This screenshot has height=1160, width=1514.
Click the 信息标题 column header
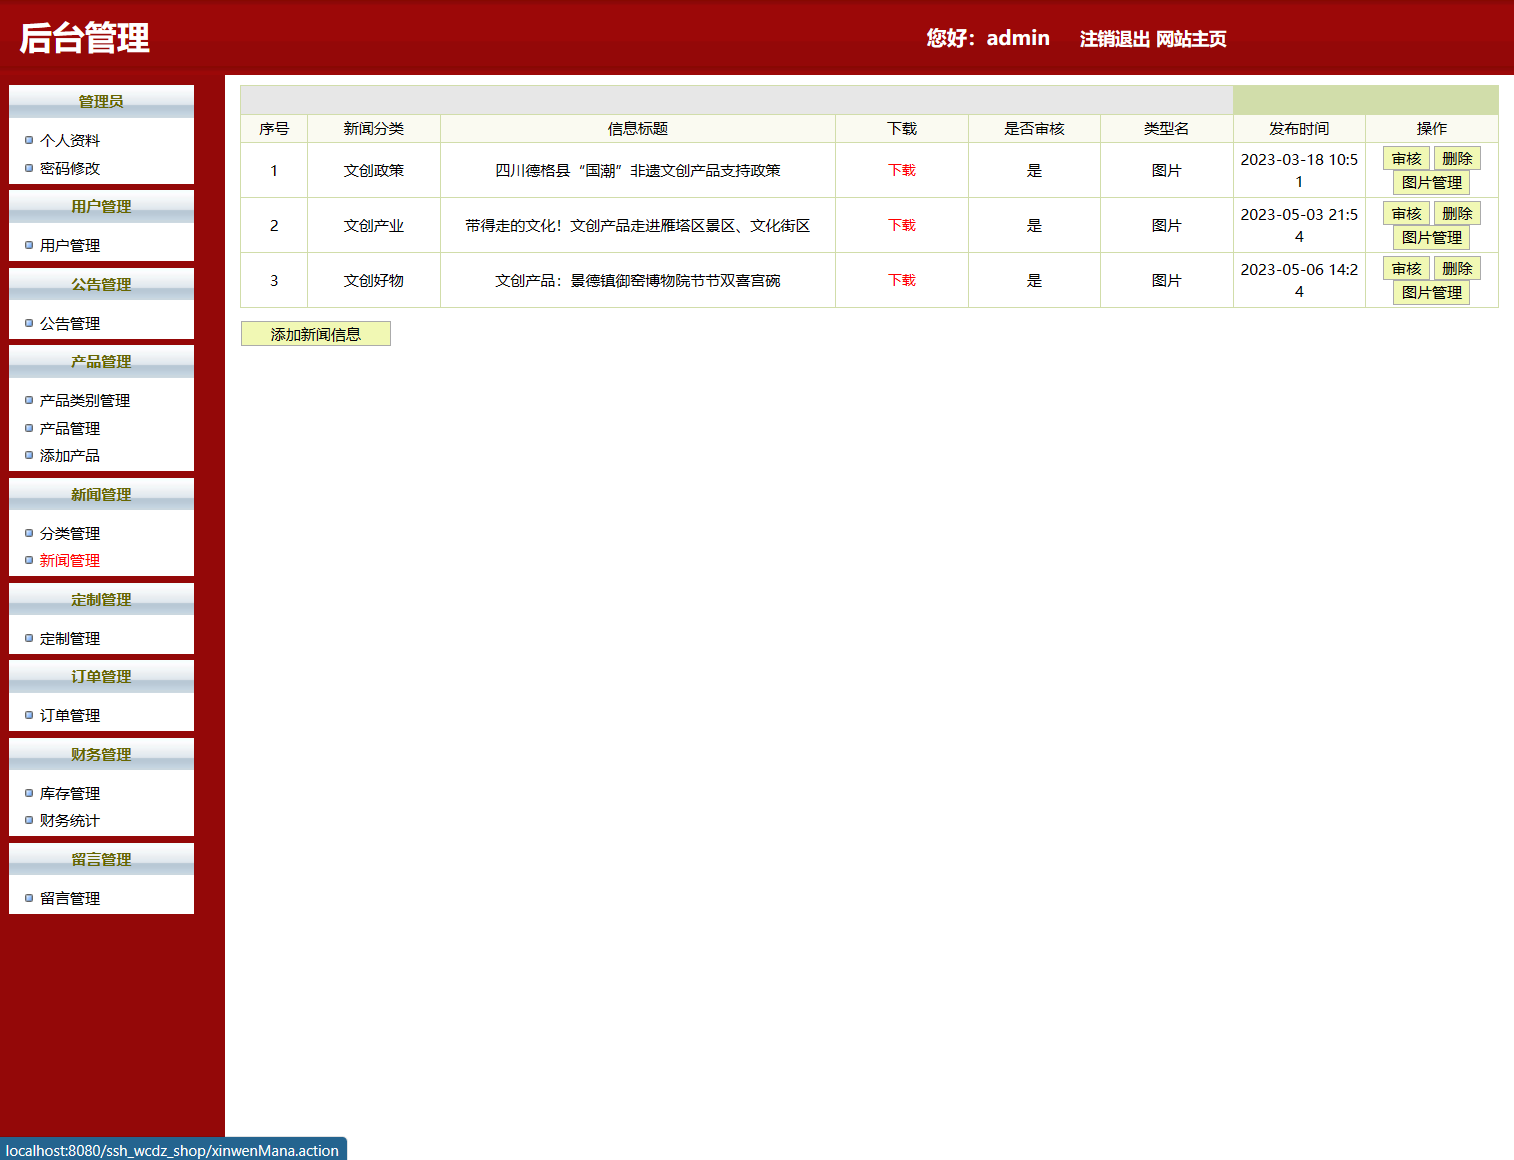[638, 129]
